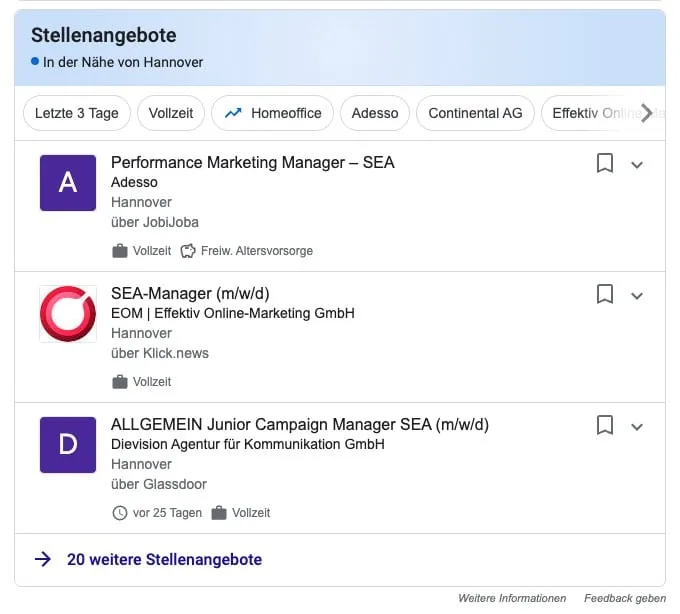Click the 'über JobiJoba' source text

coord(155,222)
